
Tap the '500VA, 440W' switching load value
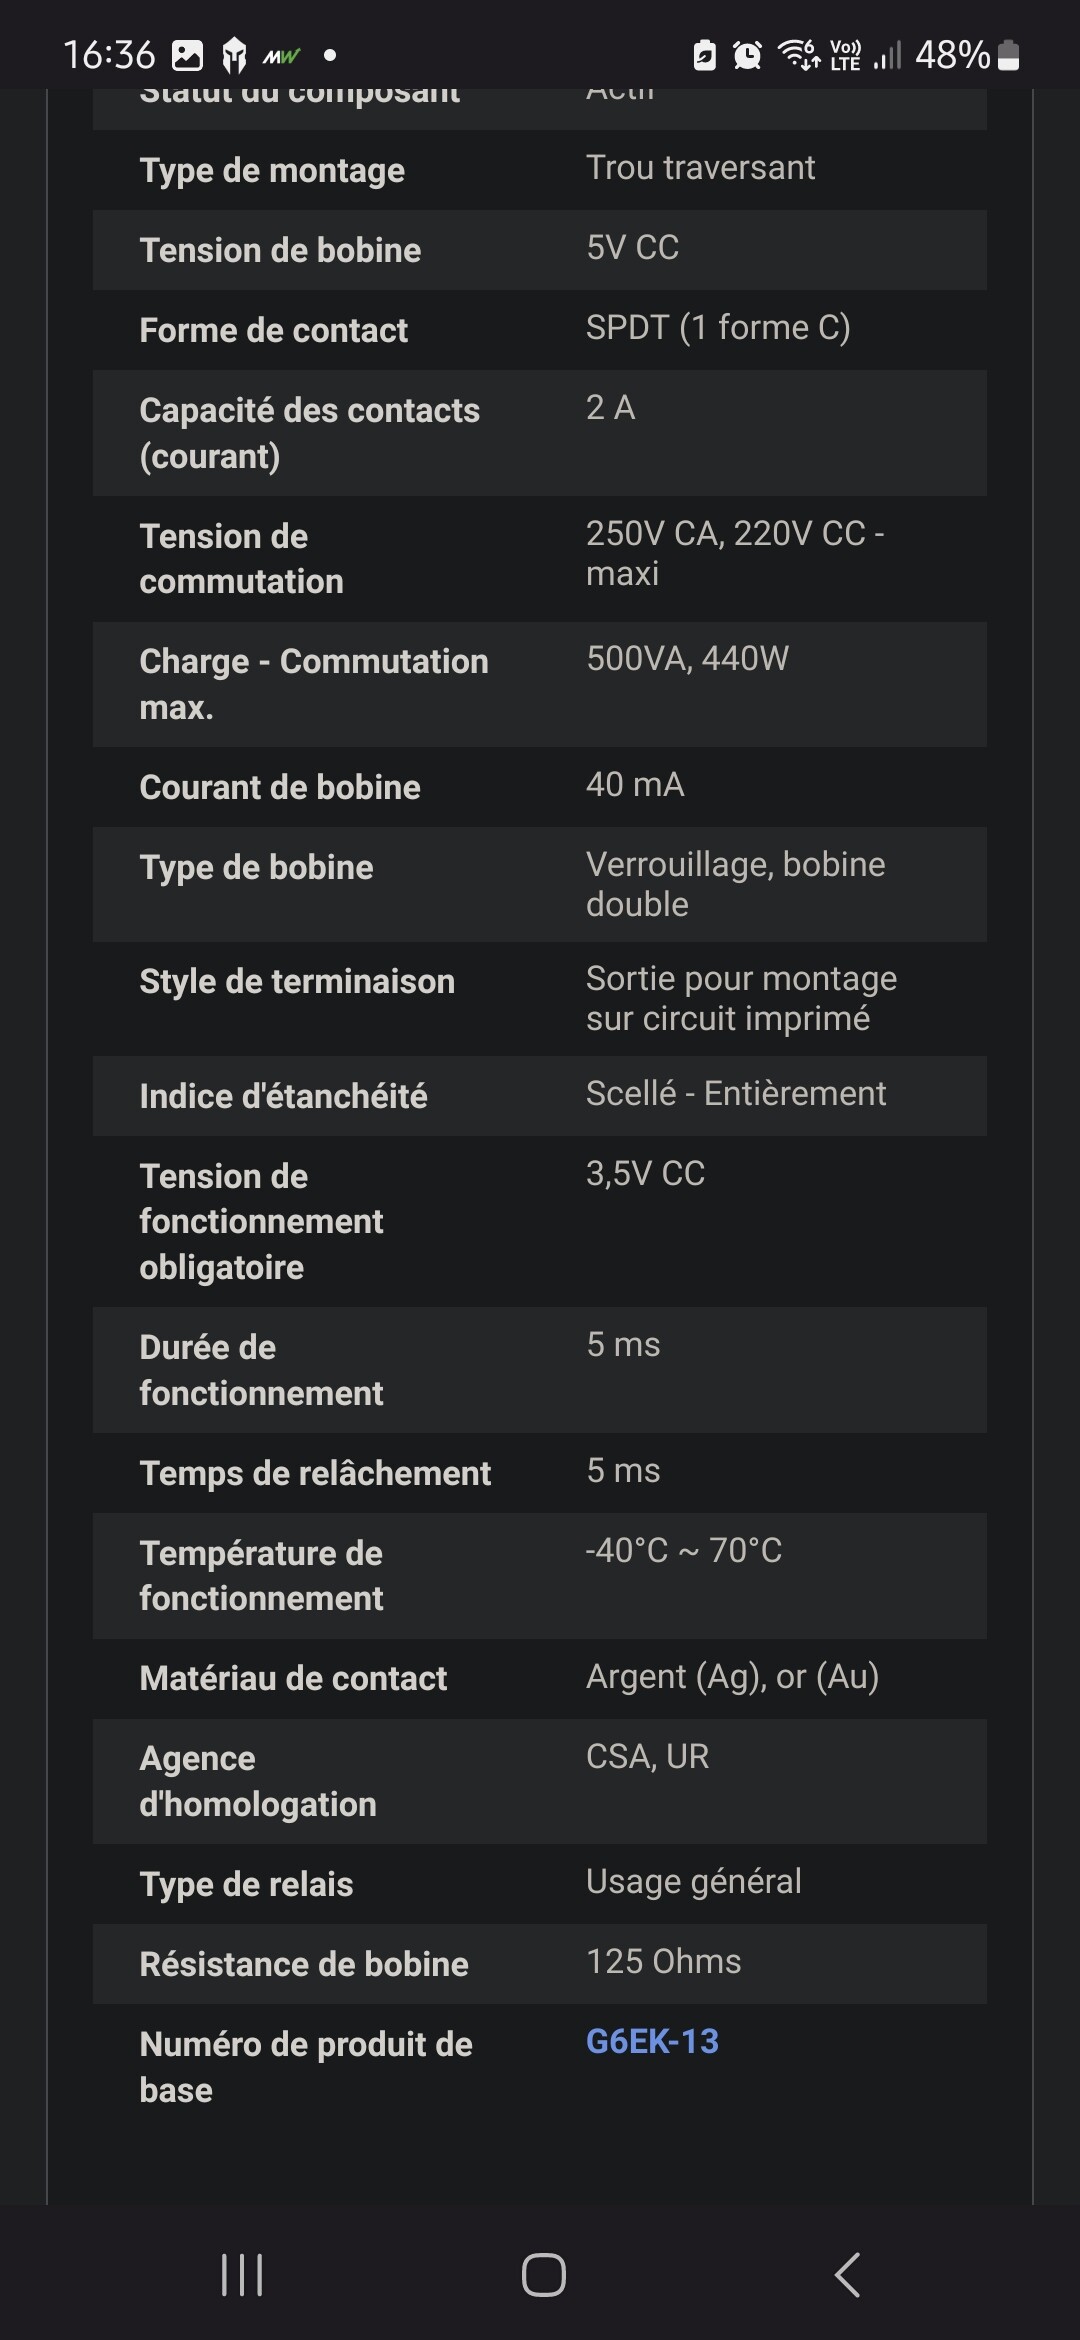pyautogui.click(x=687, y=658)
